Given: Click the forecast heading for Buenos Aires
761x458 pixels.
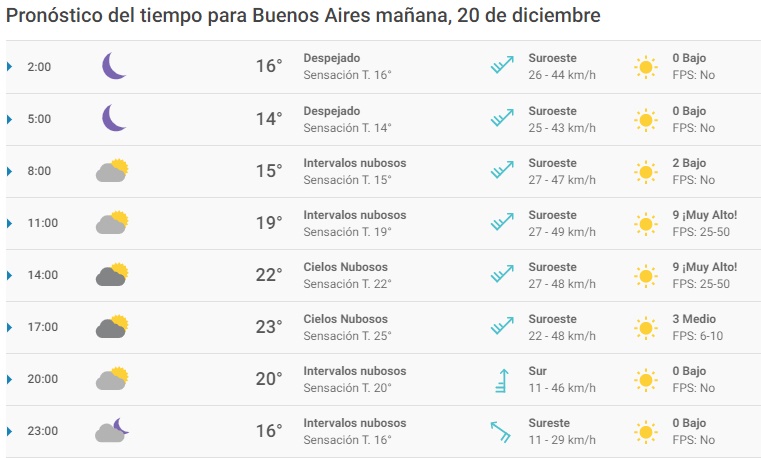Looking at the screenshot, I should (304, 17).
